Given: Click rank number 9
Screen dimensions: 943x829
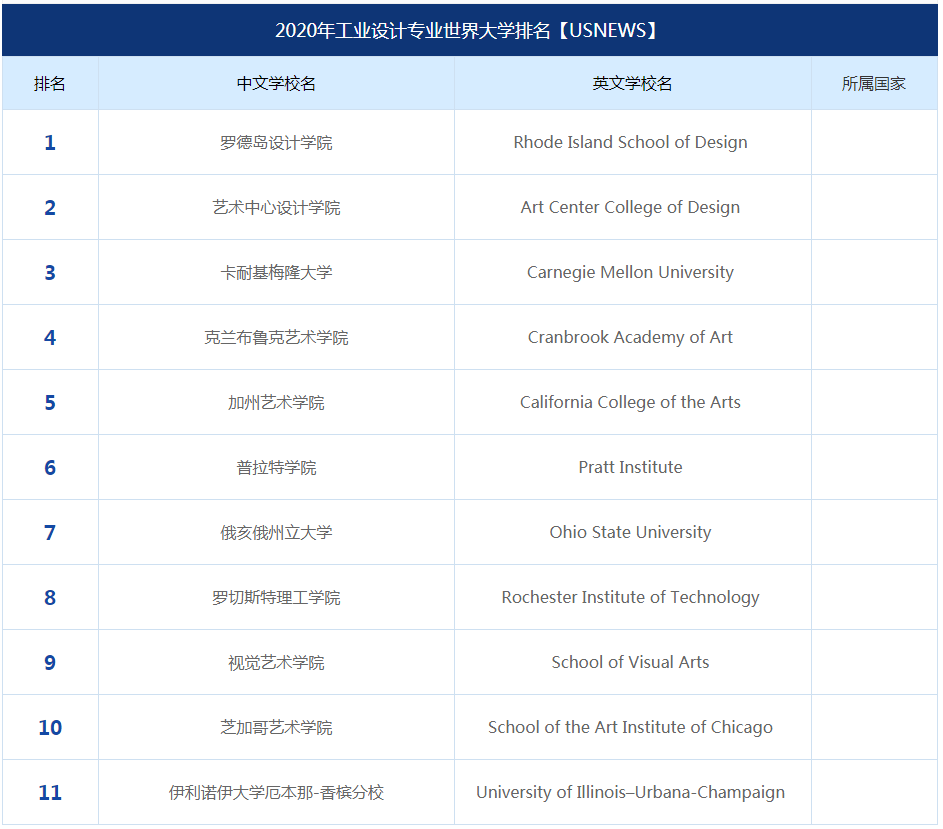Looking at the screenshot, I should click(x=50, y=662).
